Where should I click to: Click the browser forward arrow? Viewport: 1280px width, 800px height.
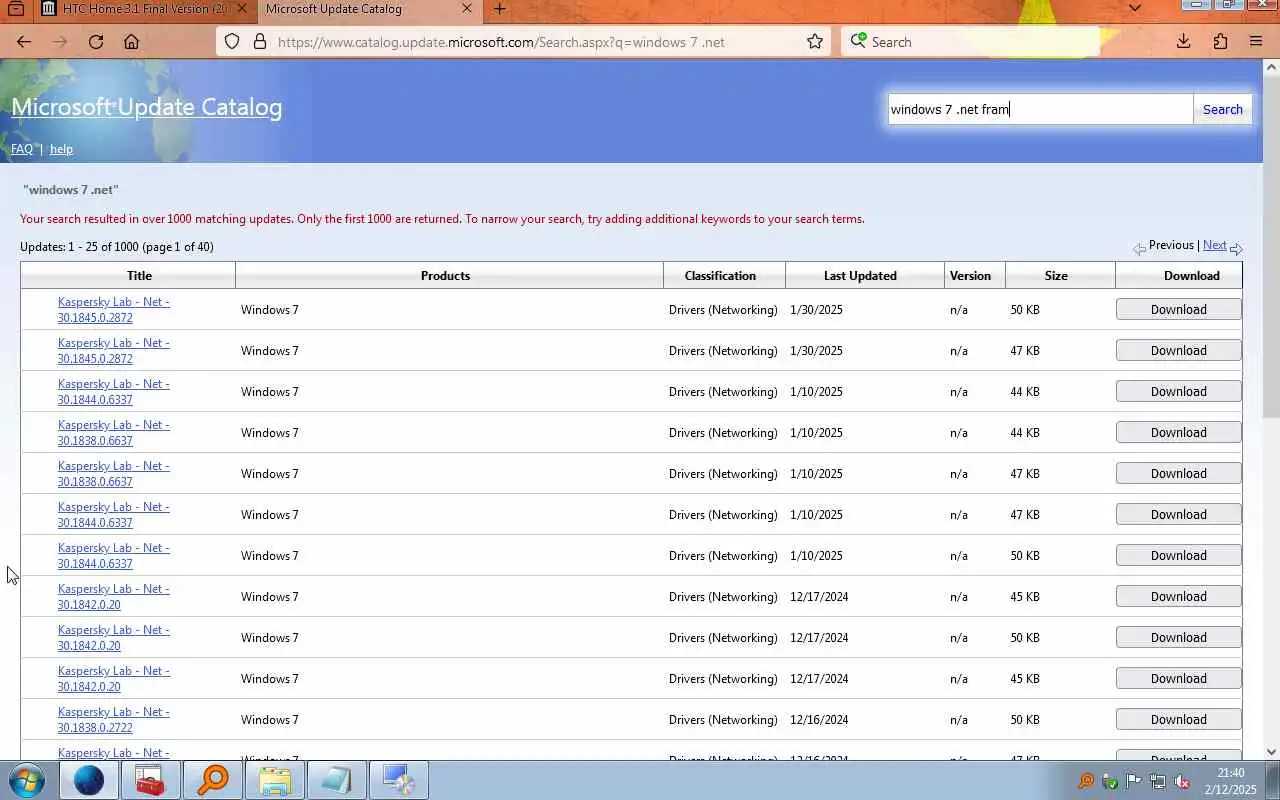point(60,42)
